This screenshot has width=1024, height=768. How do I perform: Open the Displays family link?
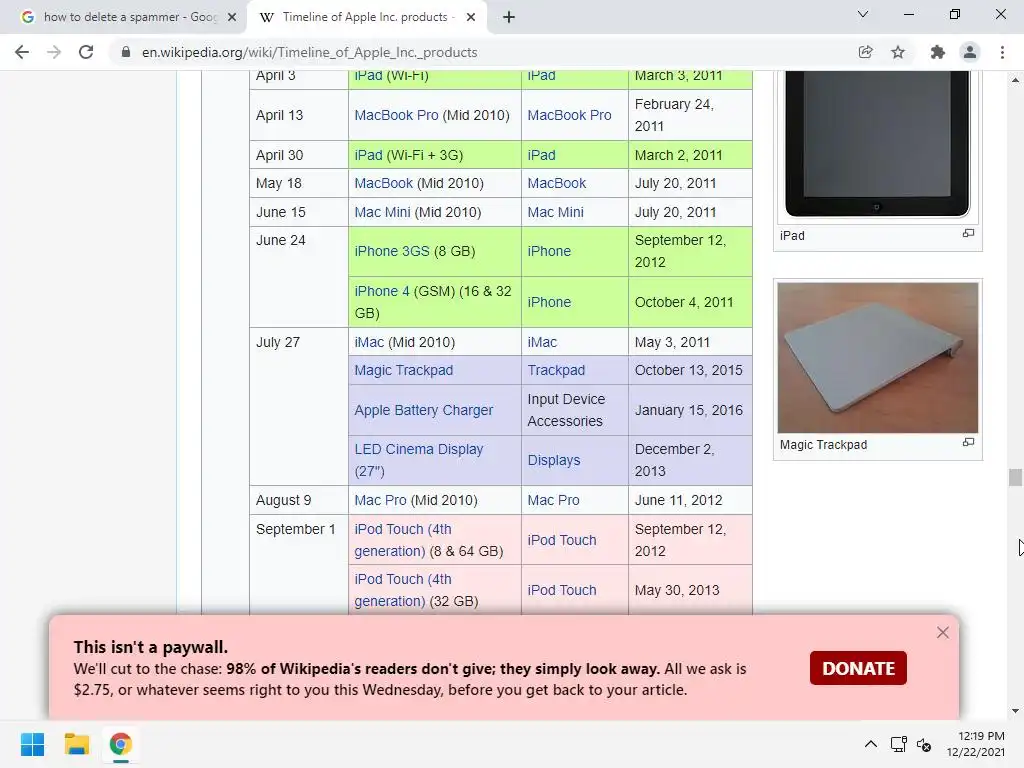click(554, 460)
